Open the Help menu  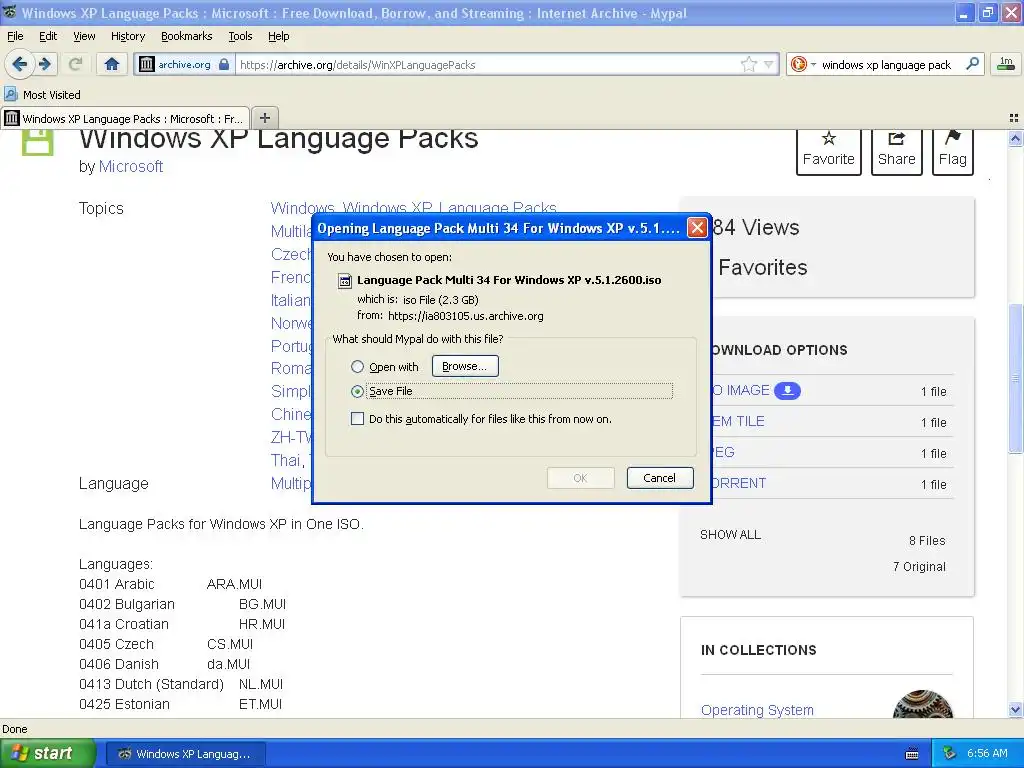(278, 36)
